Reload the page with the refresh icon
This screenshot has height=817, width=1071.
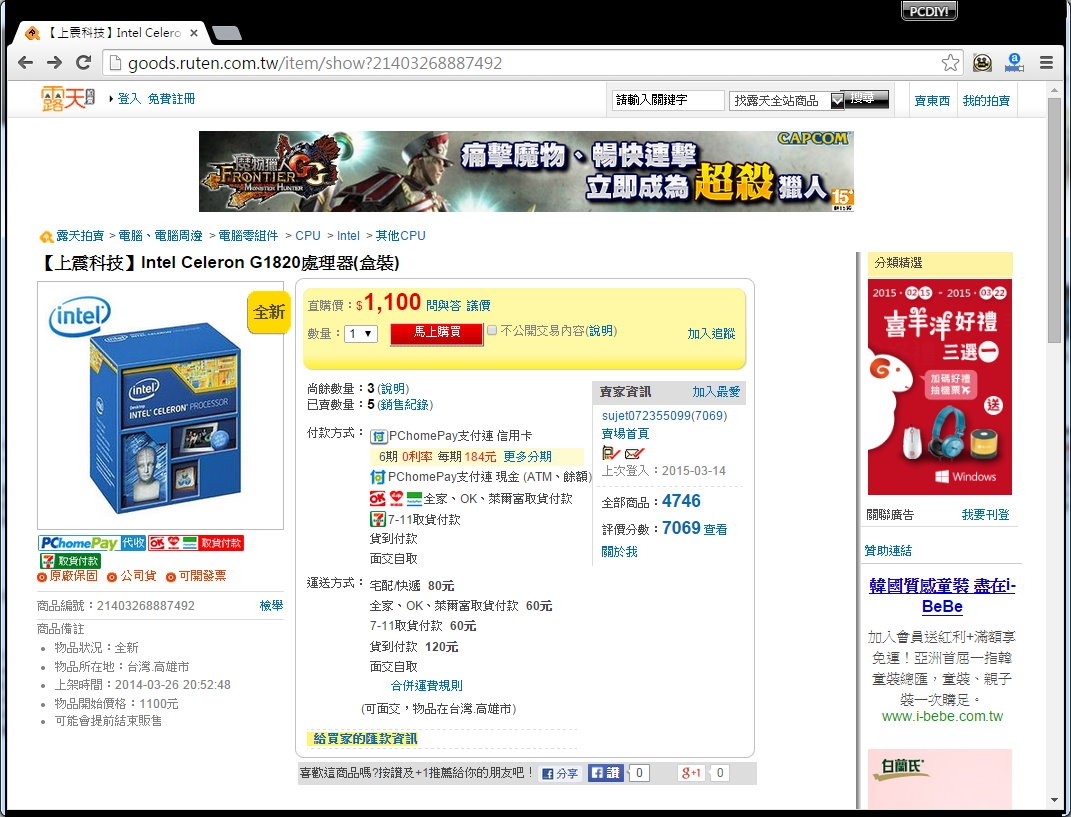tap(83, 63)
